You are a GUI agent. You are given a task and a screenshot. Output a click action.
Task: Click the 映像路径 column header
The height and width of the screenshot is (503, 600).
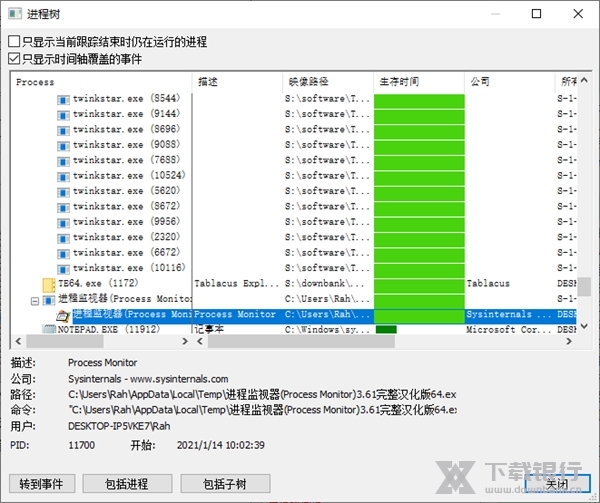pyautogui.click(x=328, y=82)
